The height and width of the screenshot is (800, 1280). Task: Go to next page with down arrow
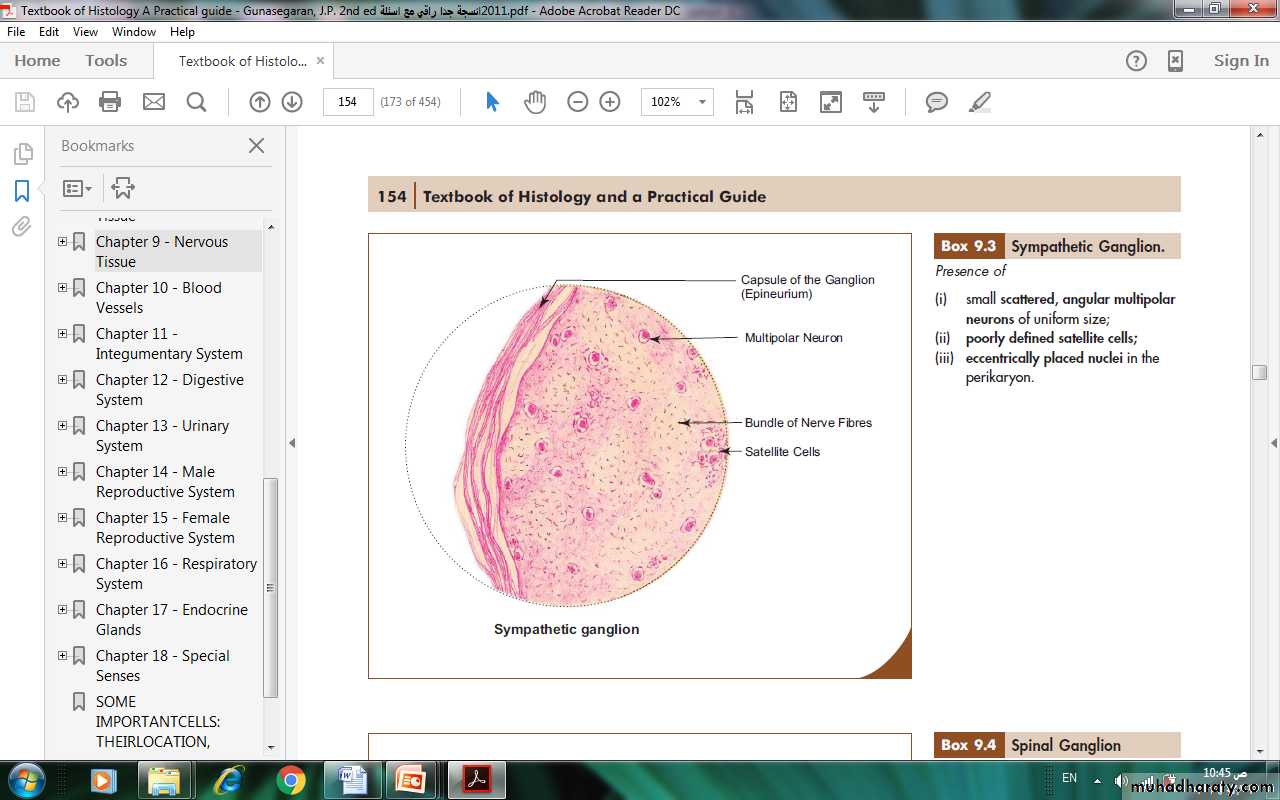292,102
